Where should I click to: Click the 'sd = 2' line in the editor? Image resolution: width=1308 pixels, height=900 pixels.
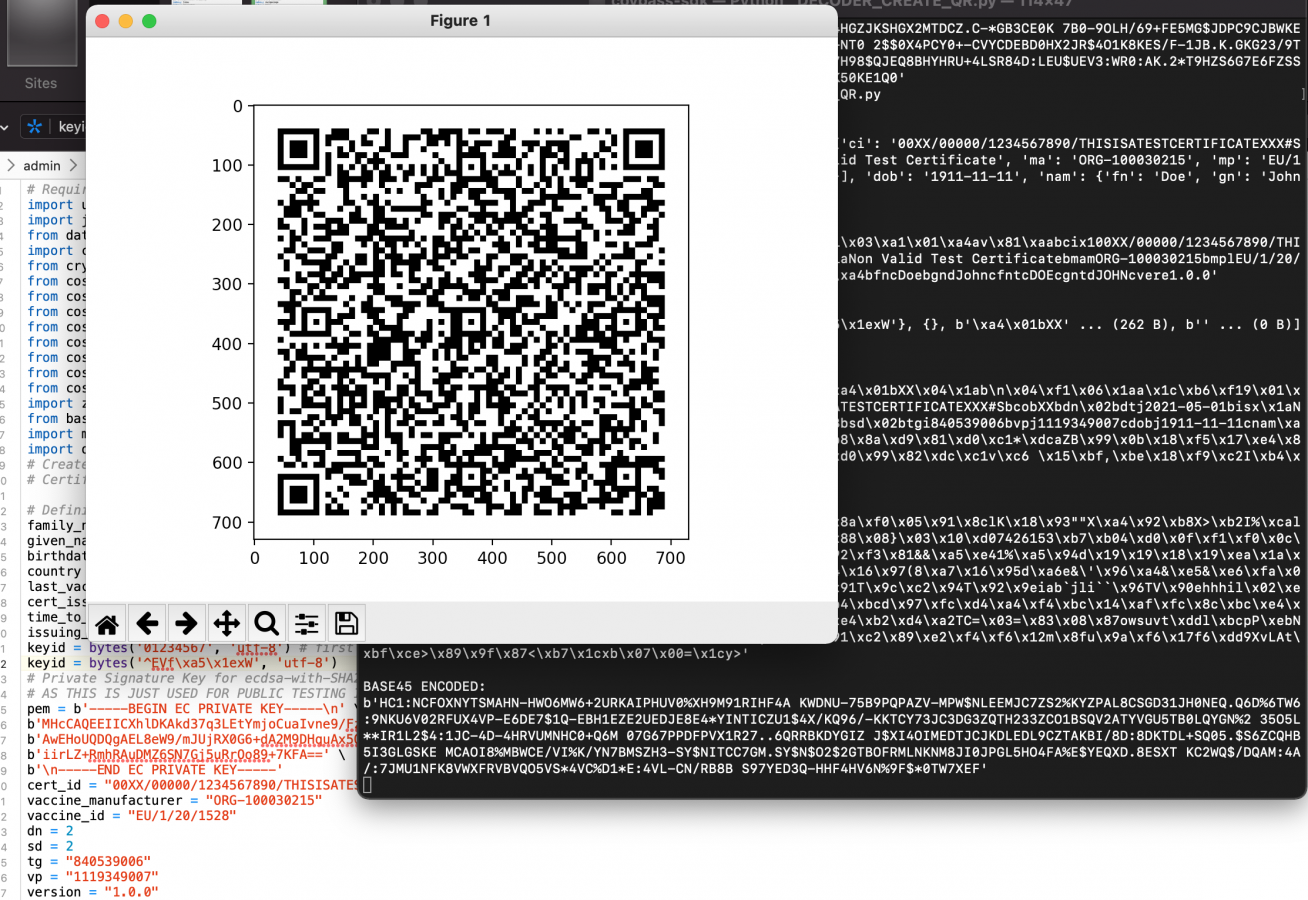(x=50, y=846)
